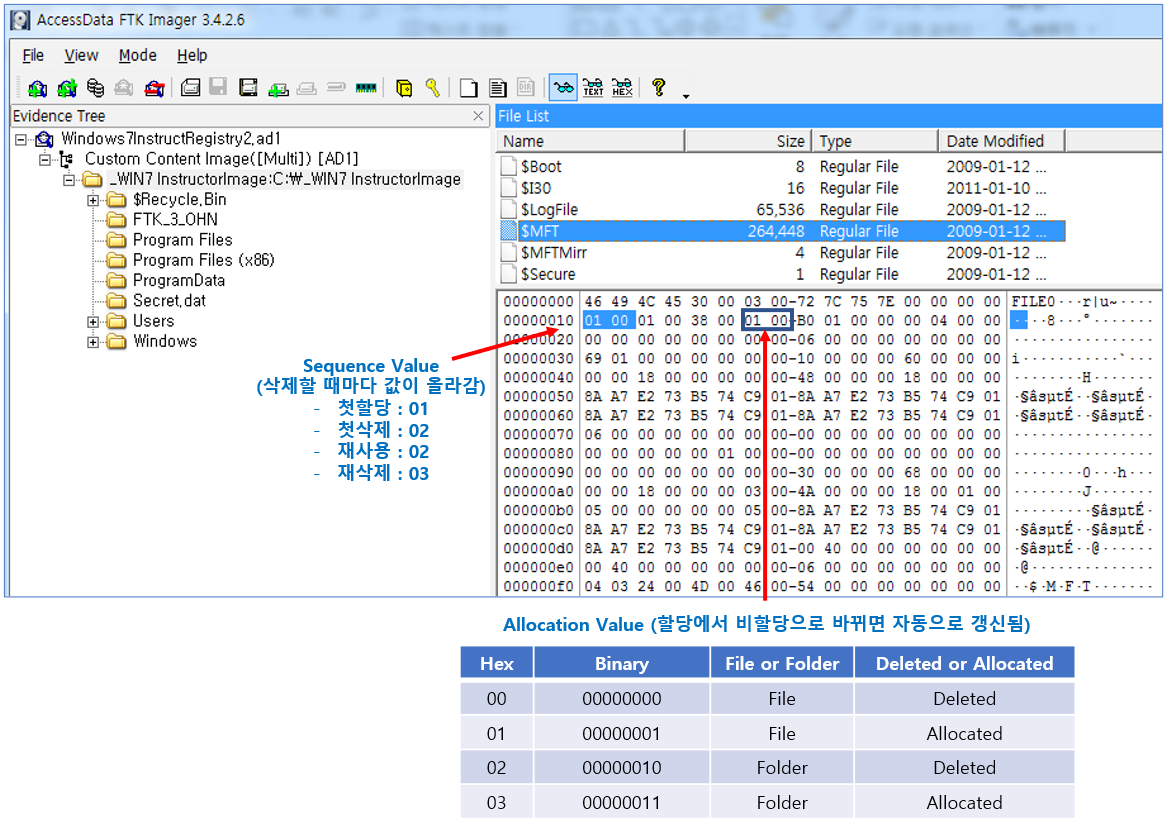This screenshot has width=1166, height=822.
Task: Select the ProgramData folder
Action: click(x=178, y=280)
